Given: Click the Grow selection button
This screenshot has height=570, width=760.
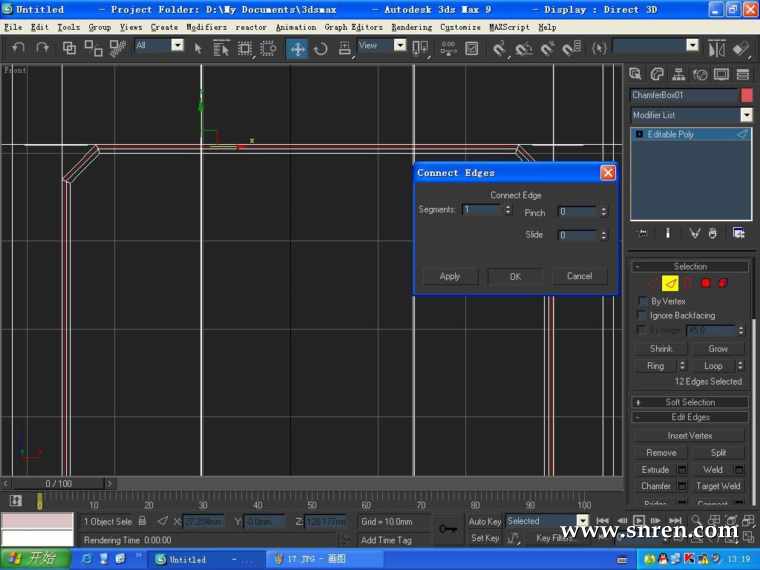Looking at the screenshot, I should point(718,349).
